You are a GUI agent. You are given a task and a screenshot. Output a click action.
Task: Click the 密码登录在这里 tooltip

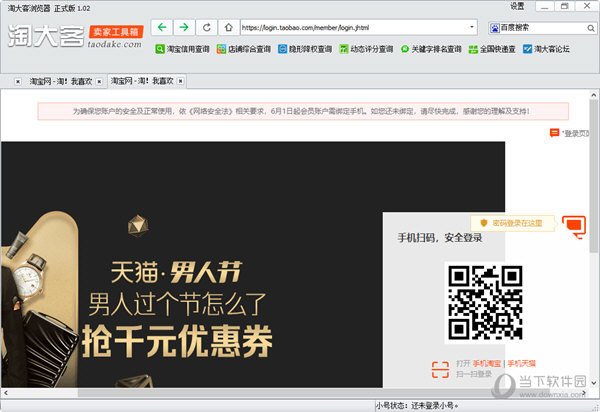pos(513,223)
